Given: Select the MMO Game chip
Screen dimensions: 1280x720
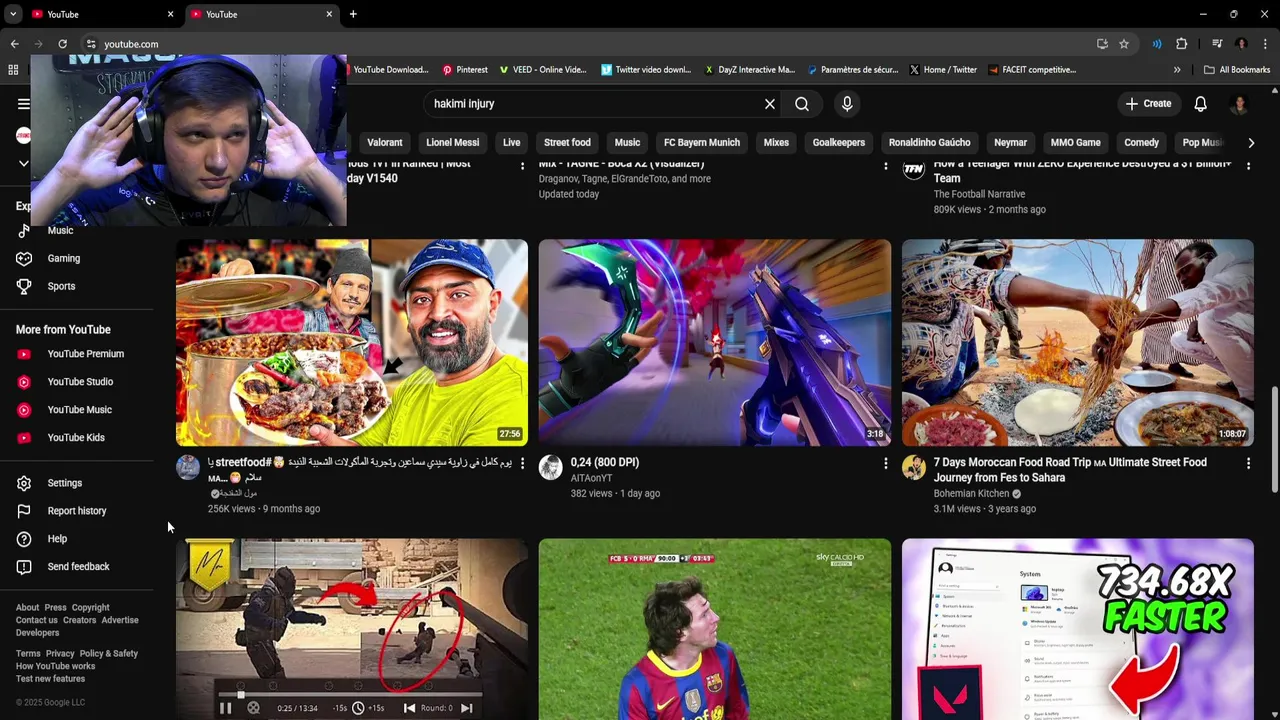Looking at the screenshot, I should coord(1076,143).
